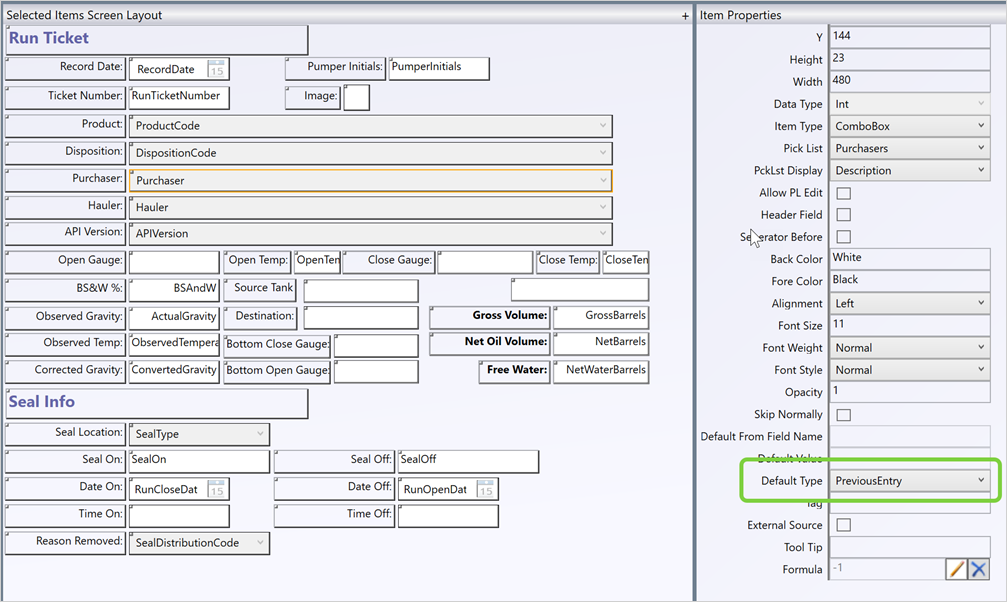Enable the Allow PL Edit checkbox
Image resolution: width=1007 pixels, height=602 pixels.
(x=843, y=193)
